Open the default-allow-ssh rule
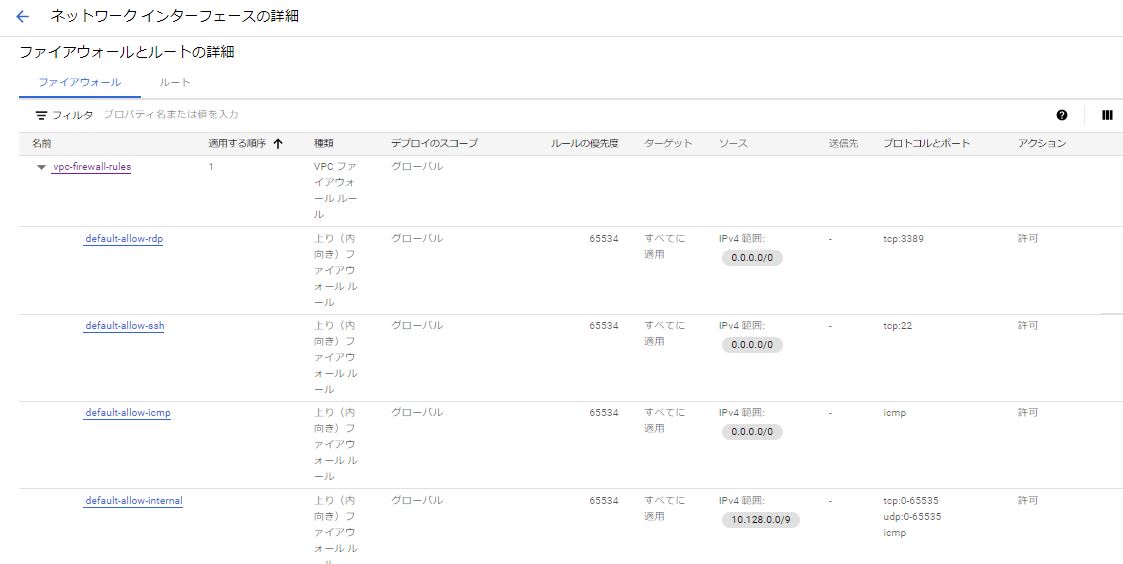 coord(124,326)
